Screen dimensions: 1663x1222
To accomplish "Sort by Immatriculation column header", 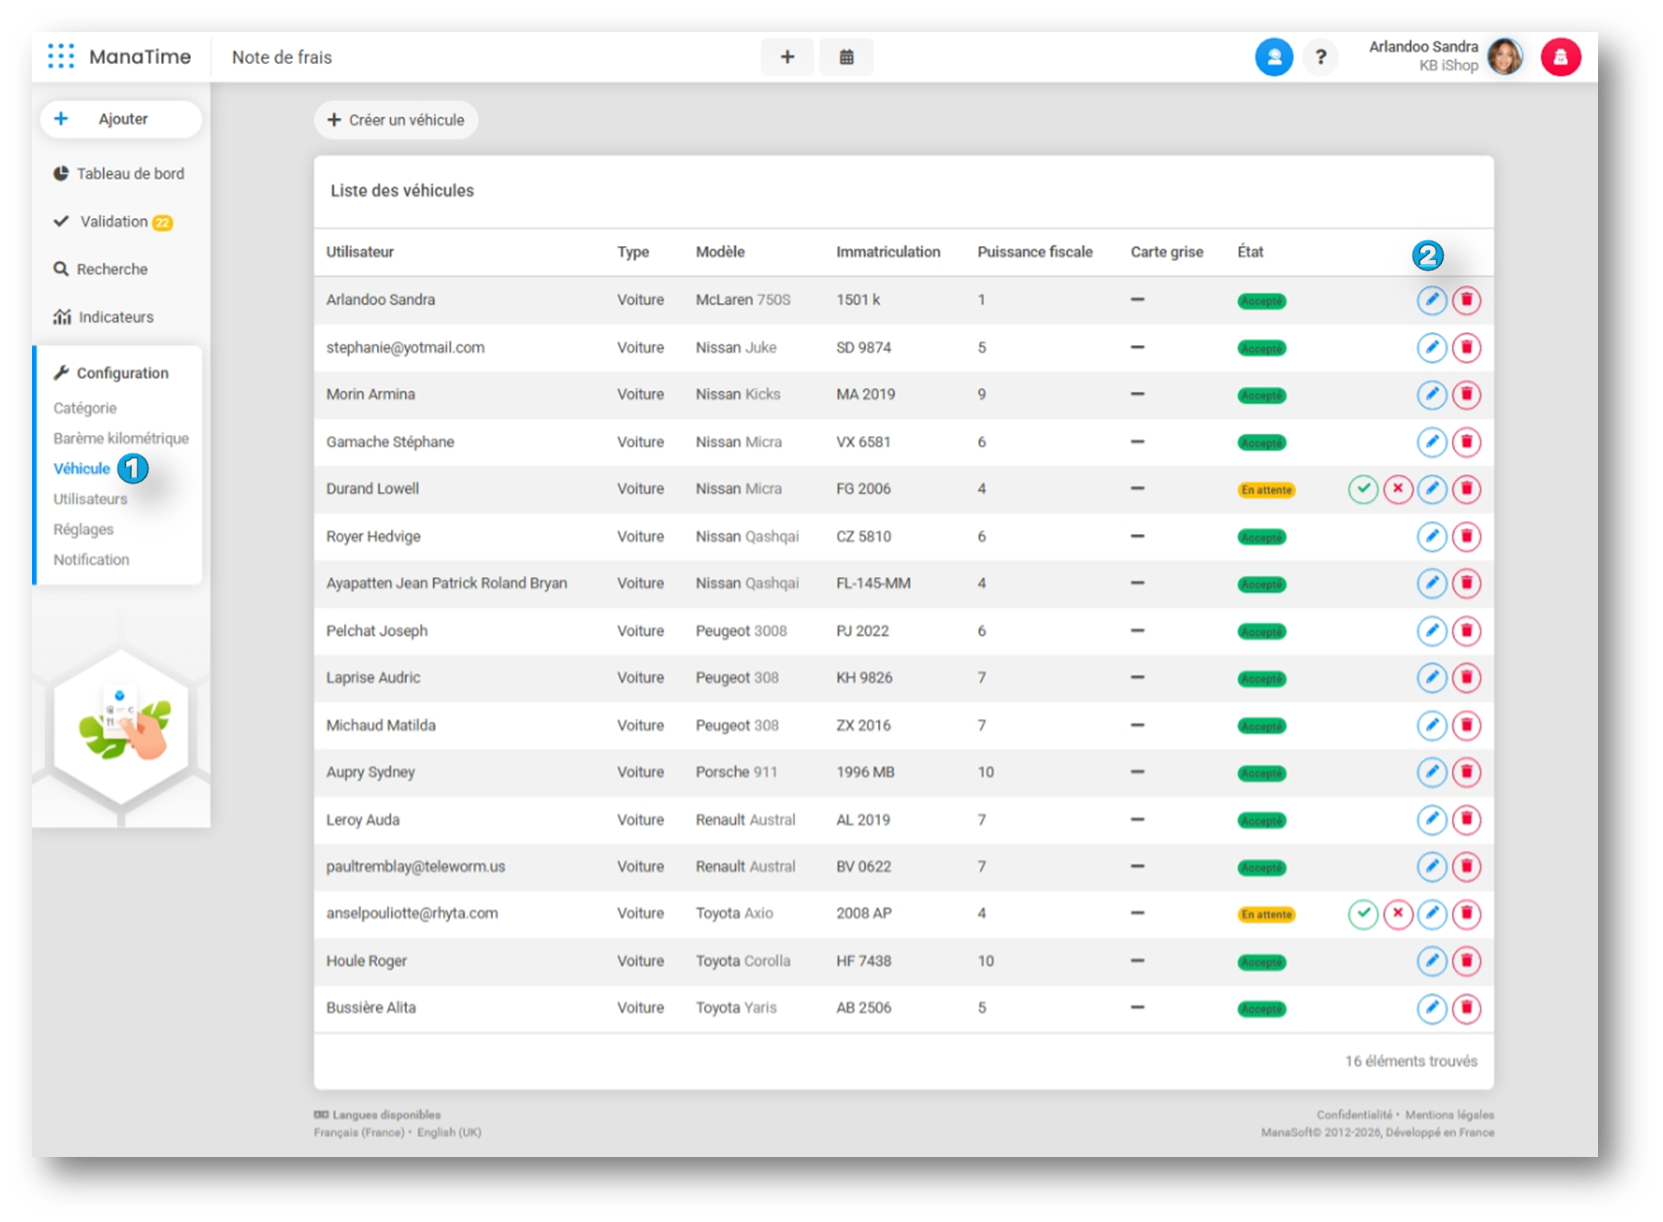I will click(x=887, y=252).
